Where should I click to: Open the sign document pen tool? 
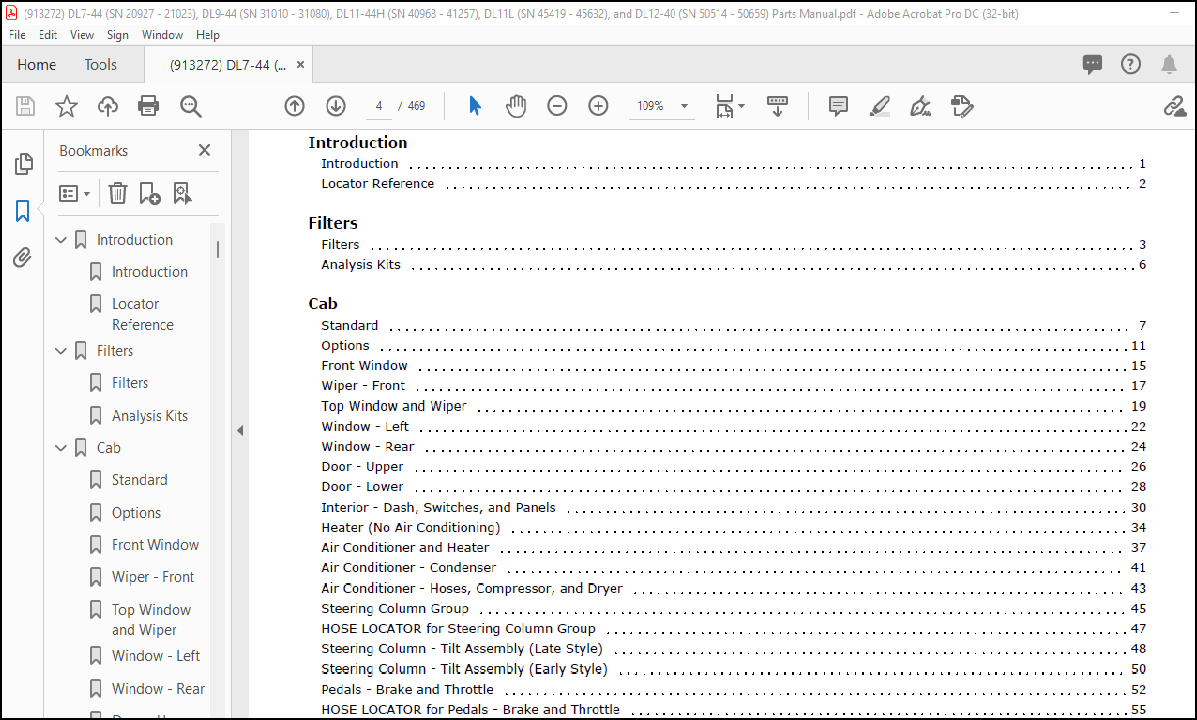pyautogui.click(x=921, y=106)
